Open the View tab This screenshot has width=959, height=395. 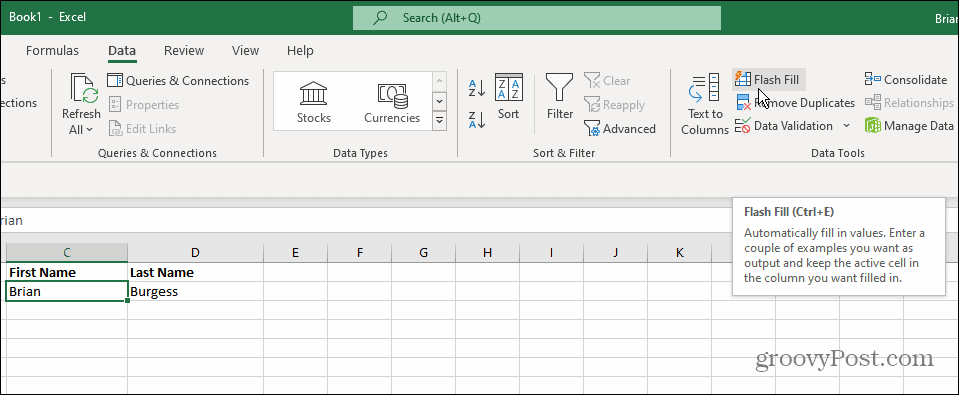point(245,51)
